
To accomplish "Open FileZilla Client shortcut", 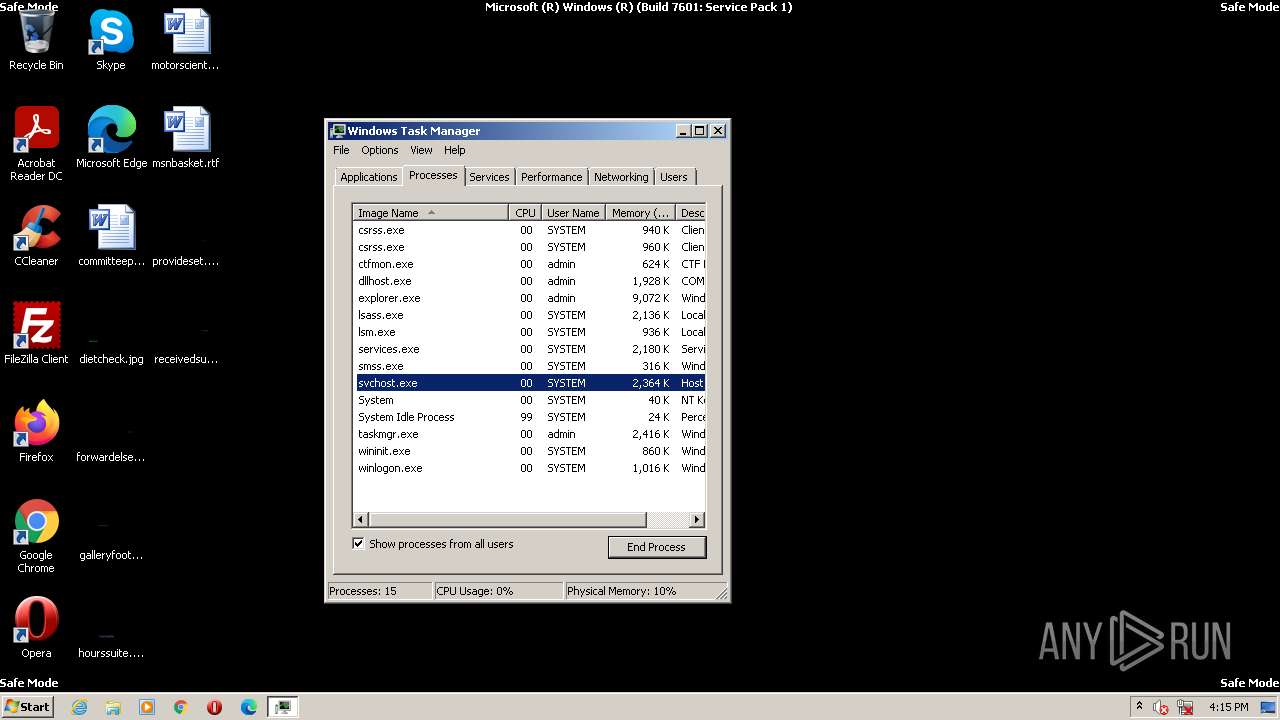I will point(36,334).
